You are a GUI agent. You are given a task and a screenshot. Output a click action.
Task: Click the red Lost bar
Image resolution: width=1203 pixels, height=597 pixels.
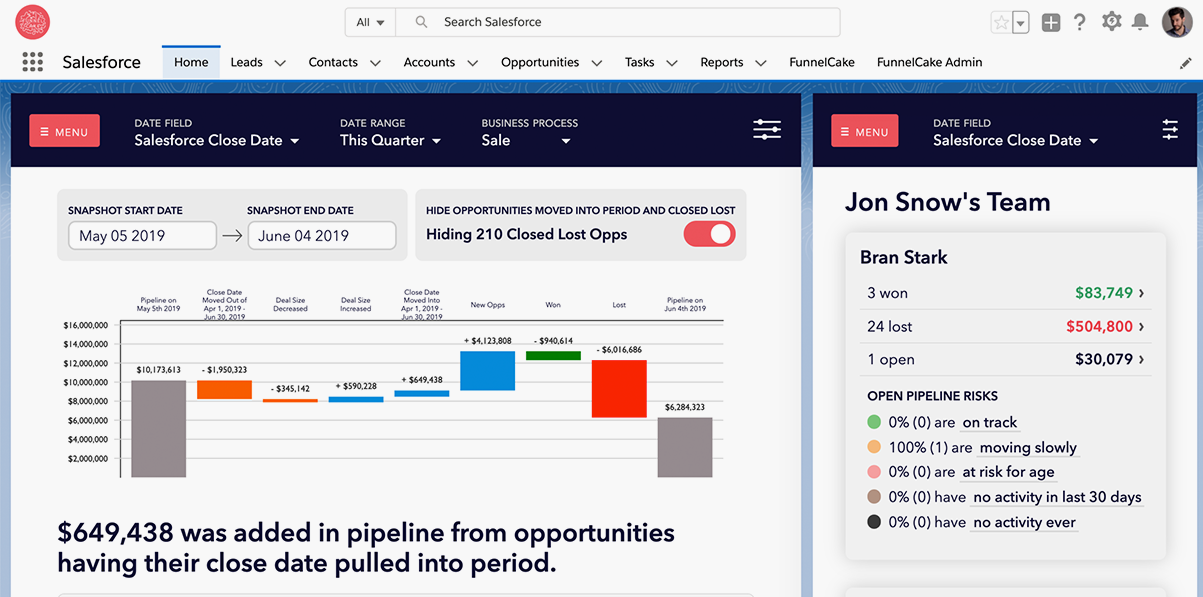click(x=619, y=388)
